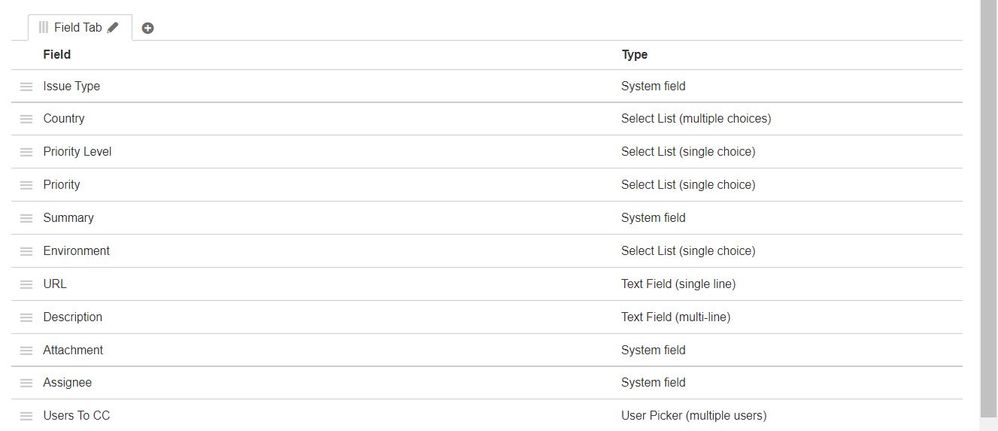This screenshot has height=431, width=998.
Task: Click the Type column header
Action: pyautogui.click(x=635, y=55)
